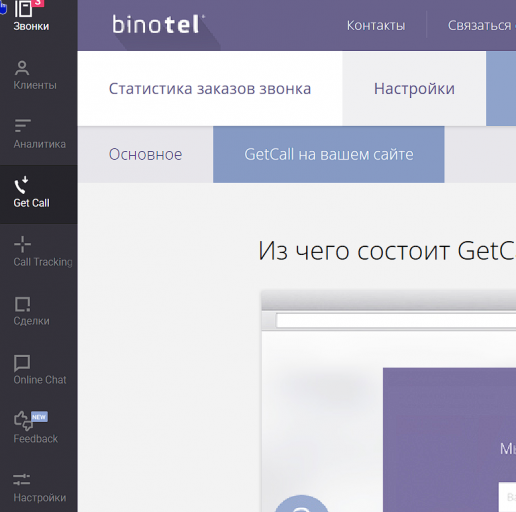The width and height of the screenshot is (516, 512).
Task: Click the Звонки sidebar label
Action: (x=31, y=26)
